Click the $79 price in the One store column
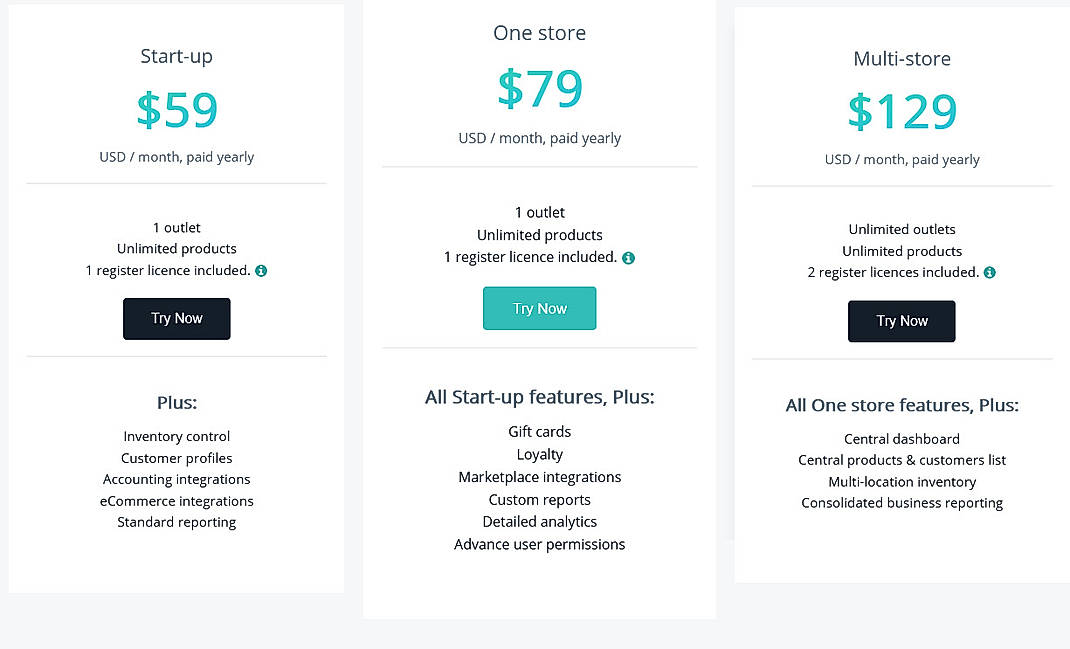The height and width of the screenshot is (649, 1070). [x=539, y=89]
